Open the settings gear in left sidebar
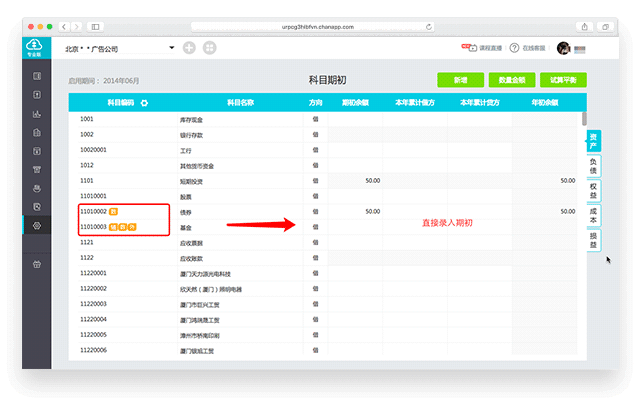 [x=37, y=226]
